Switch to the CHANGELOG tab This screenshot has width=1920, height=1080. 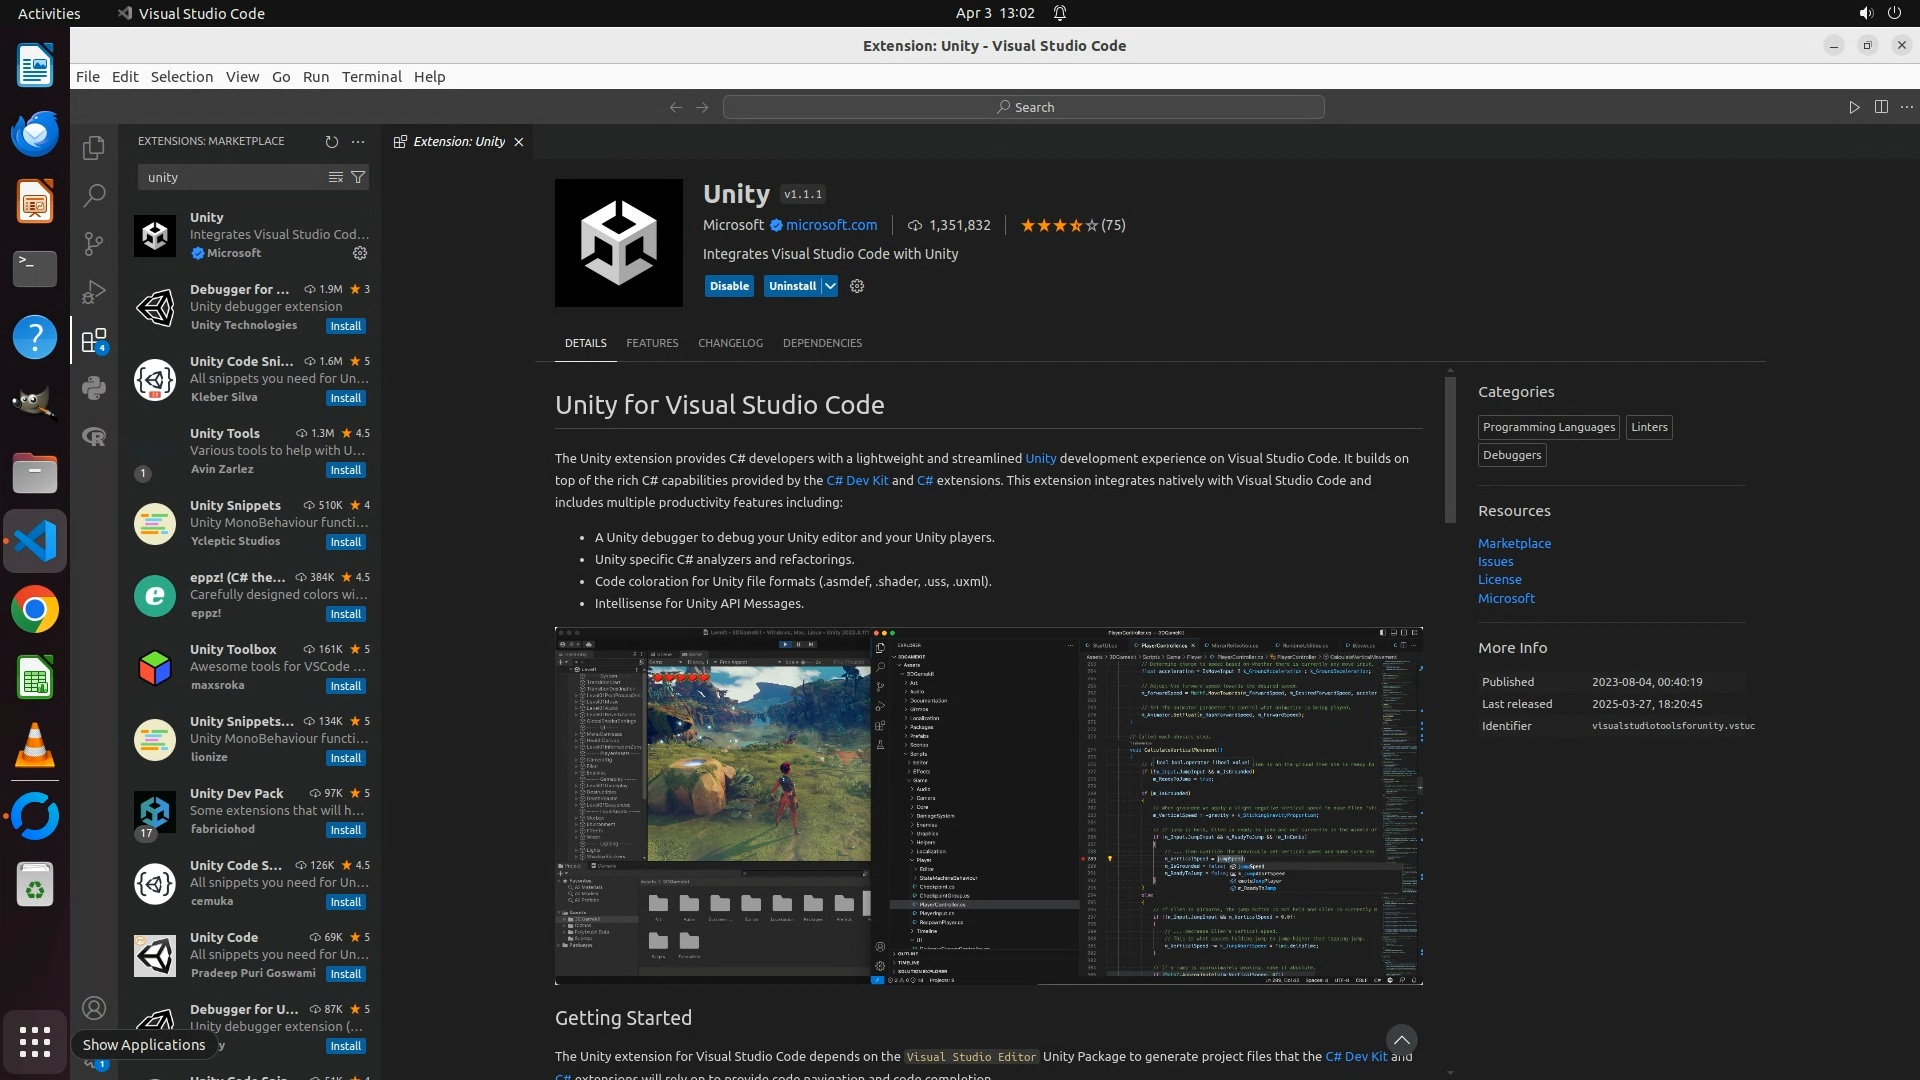point(730,343)
